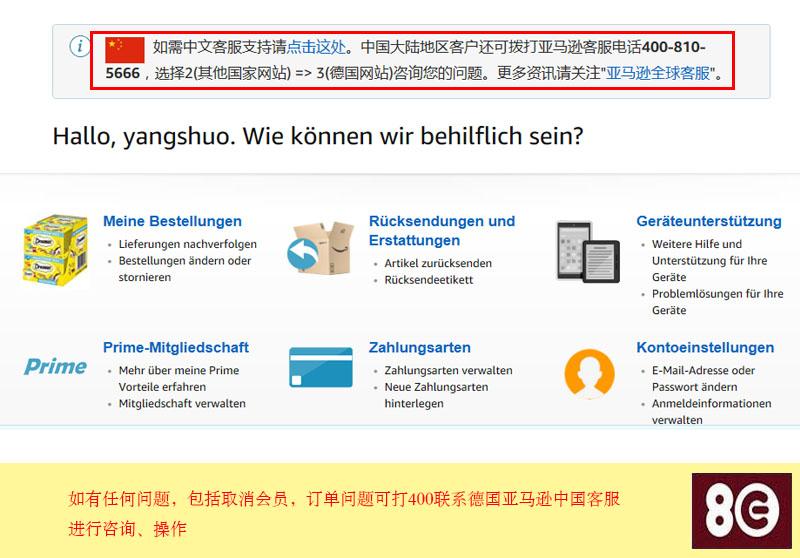Select Problemlösungen für Ihre Geräte
800x558 pixels.
pos(717,302)
